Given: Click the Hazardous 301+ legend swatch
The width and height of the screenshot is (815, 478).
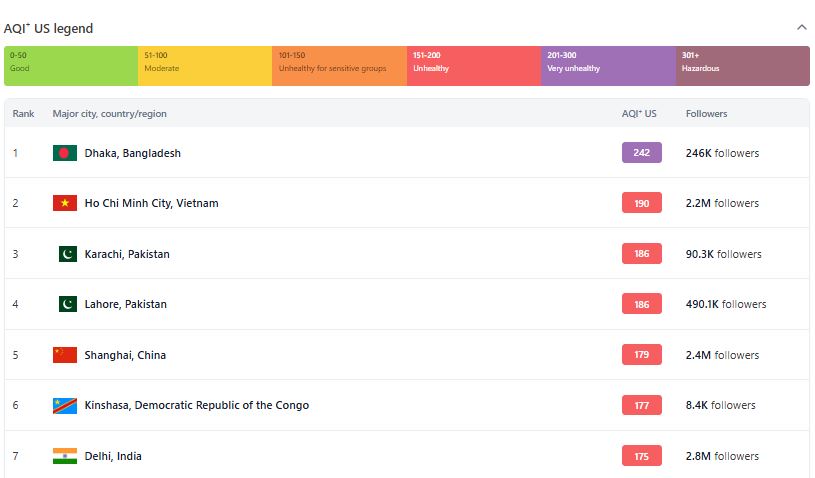Looking at the screenshot, I should pyautogui.click(x=743, y=66).
